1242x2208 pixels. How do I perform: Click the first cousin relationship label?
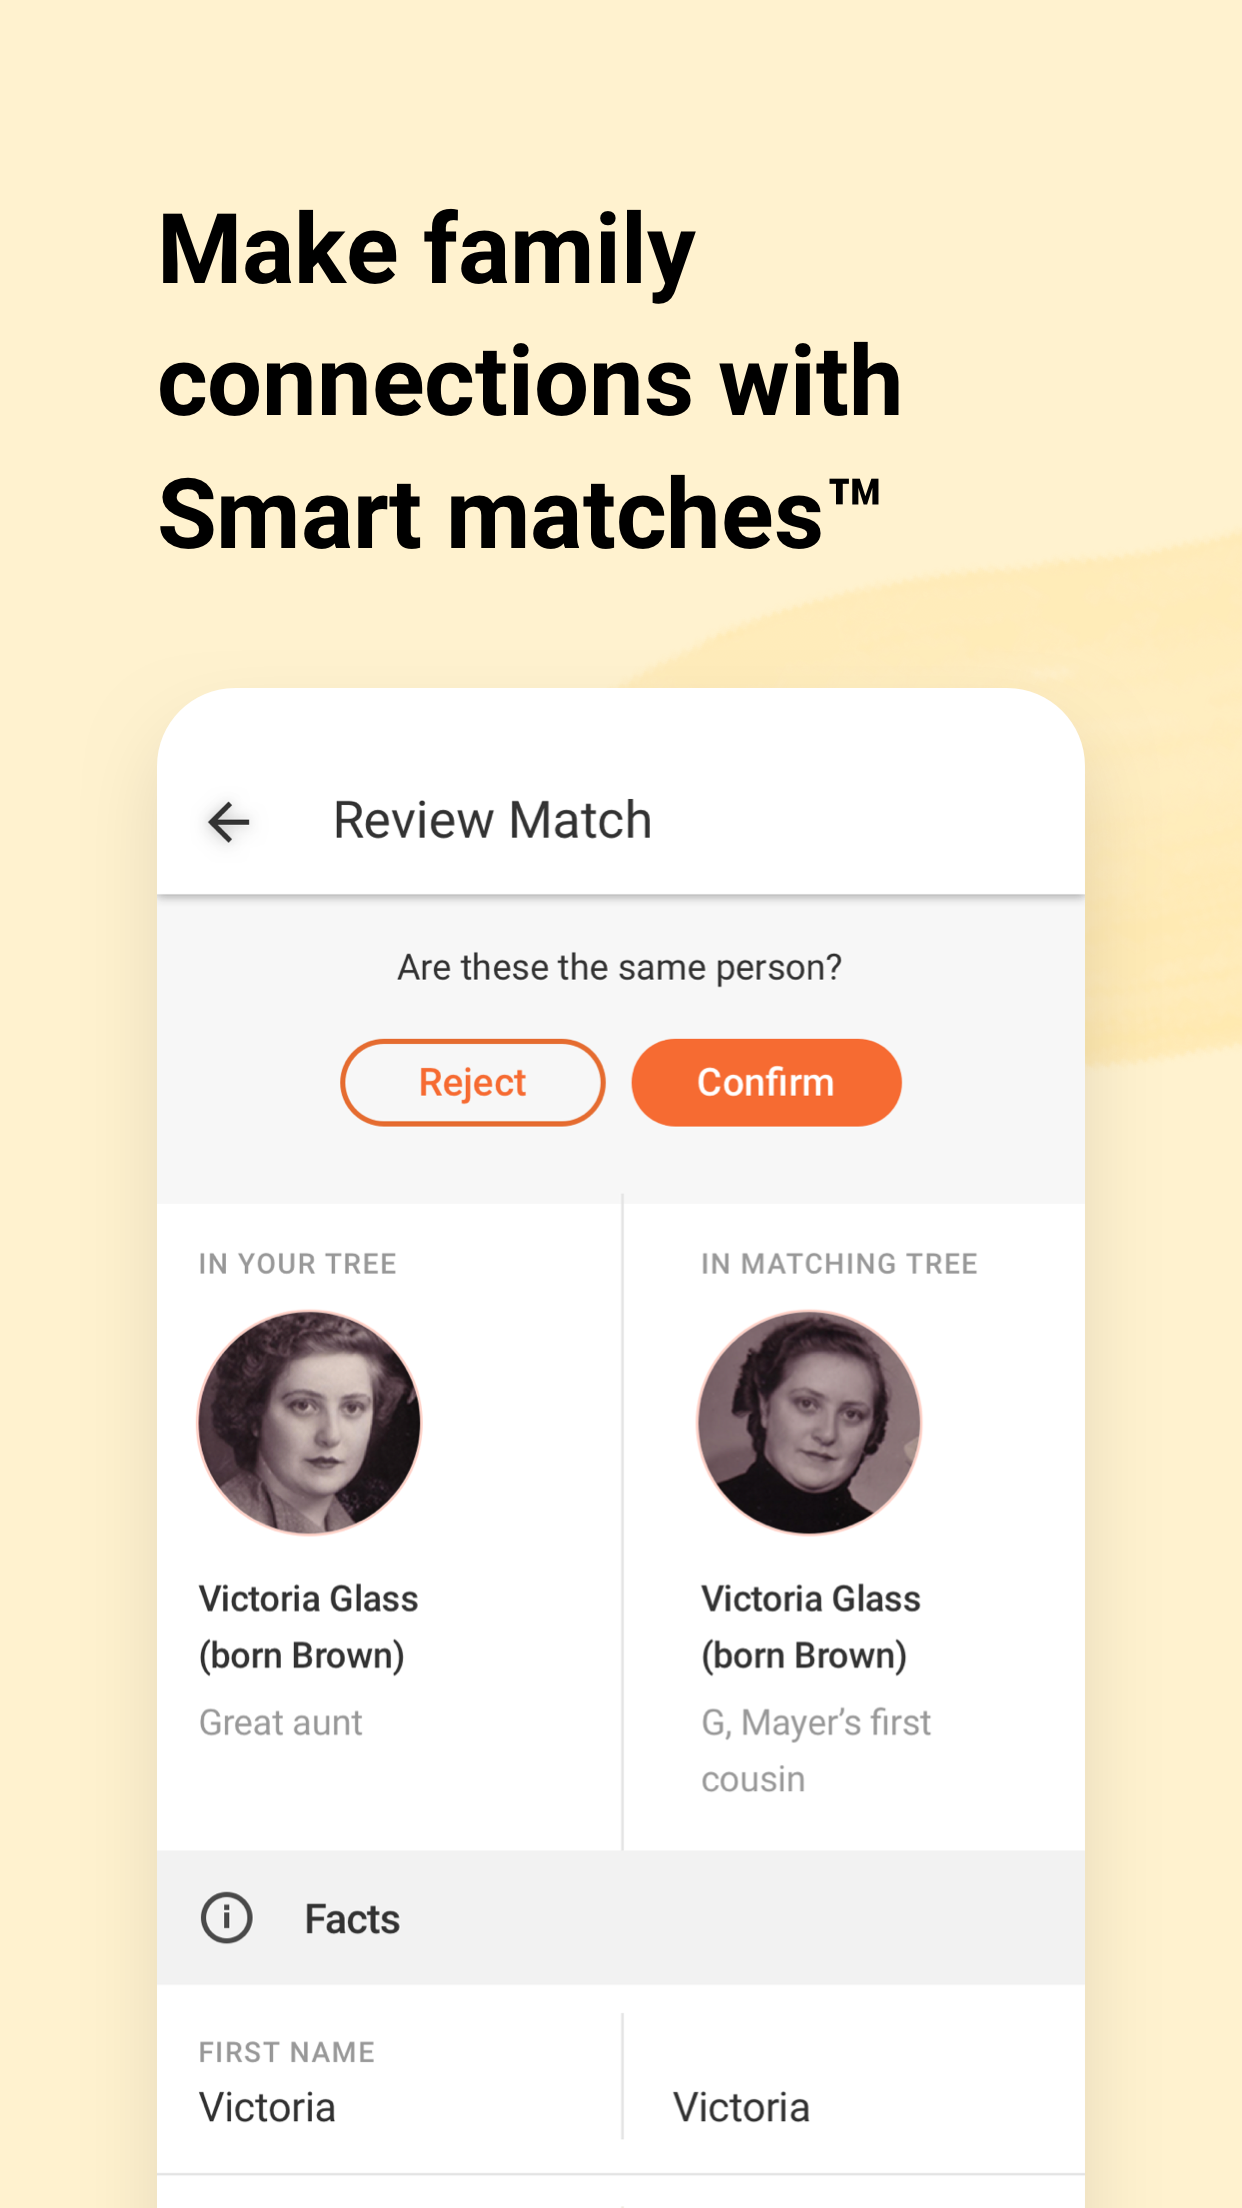814,1749
